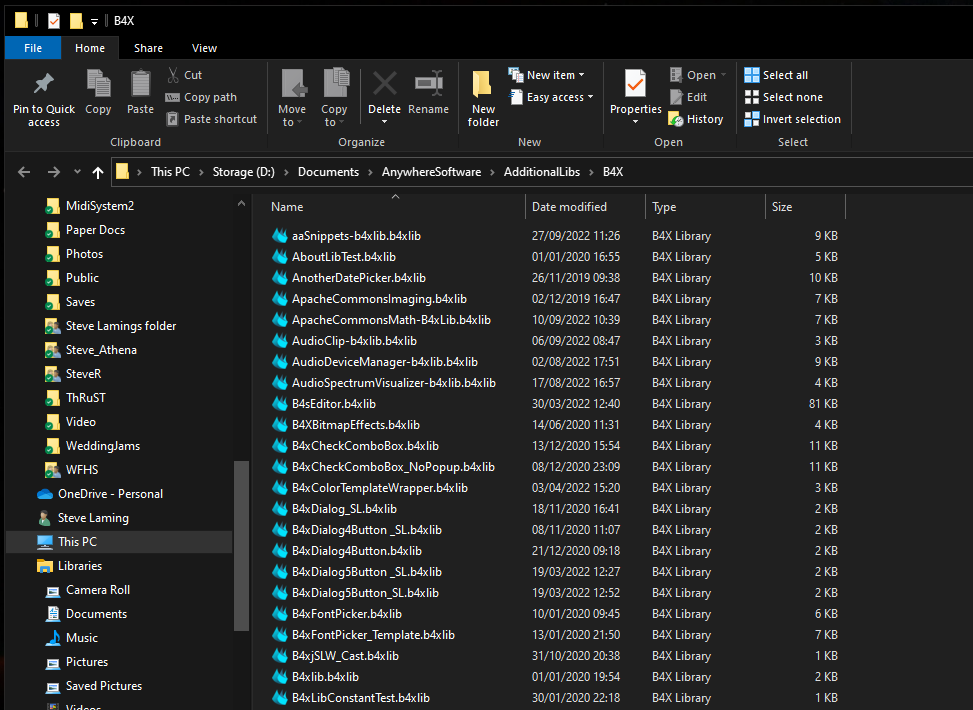Click the Paste icon in the ribbon
Image resolution: width=973 pixels, height=710 pixels.
pyautogui.click(x=140, y=84)
